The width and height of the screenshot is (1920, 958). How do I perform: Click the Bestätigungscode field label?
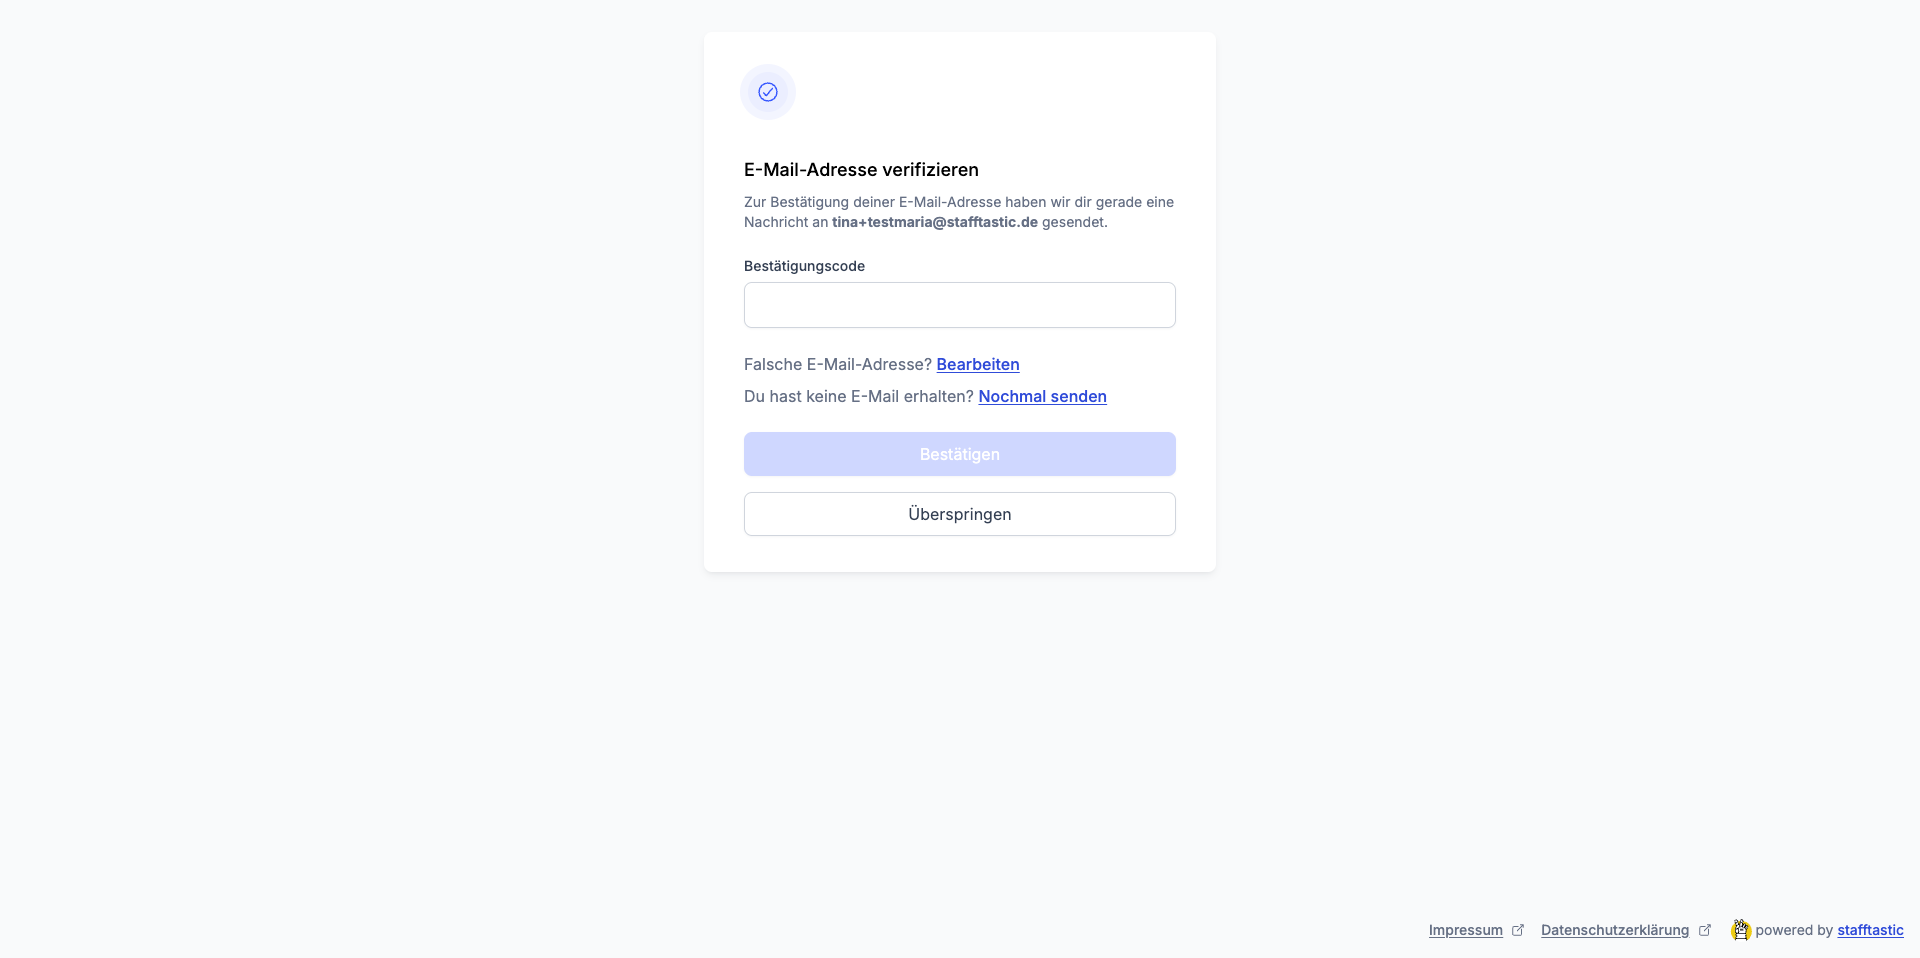(804, 266)
